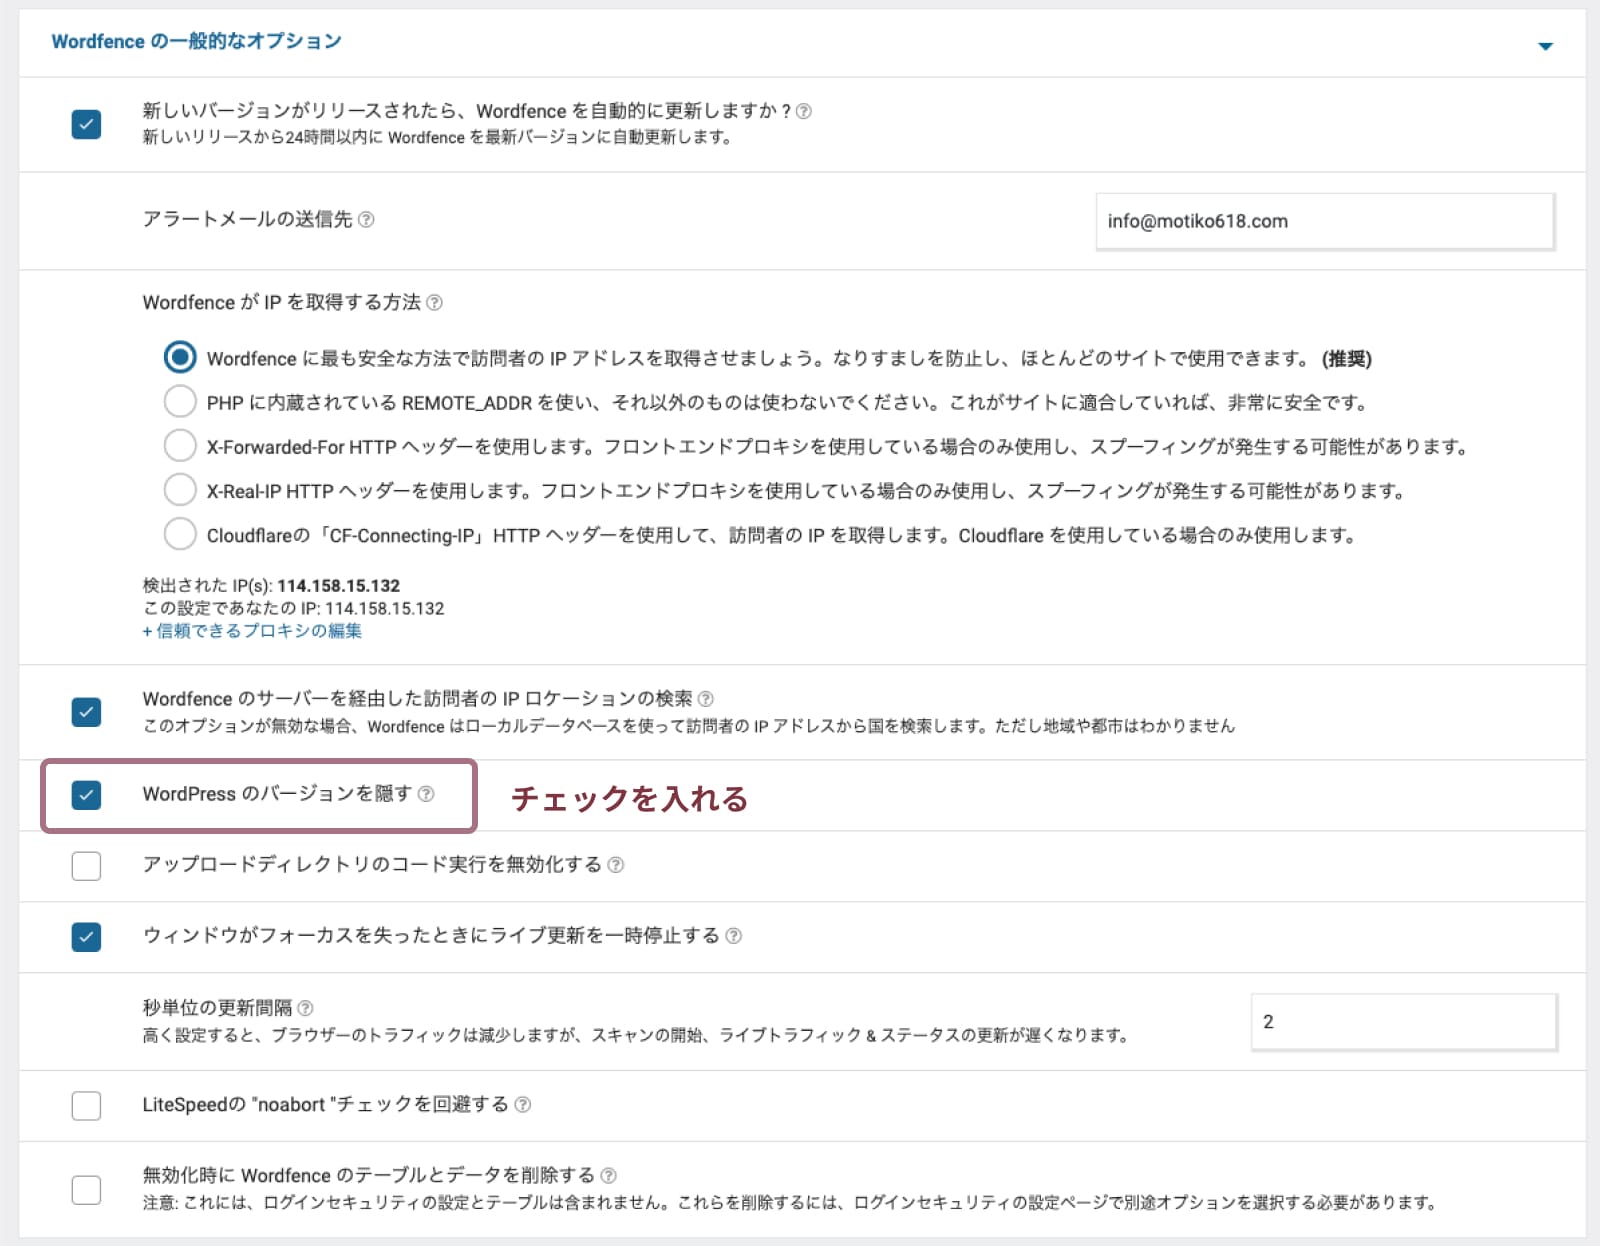Select the Cloudflare CF-Connecting-IP radio option
Image resolution: width=1600 pixels, height=1246 pixels.
tap(180, 533)
